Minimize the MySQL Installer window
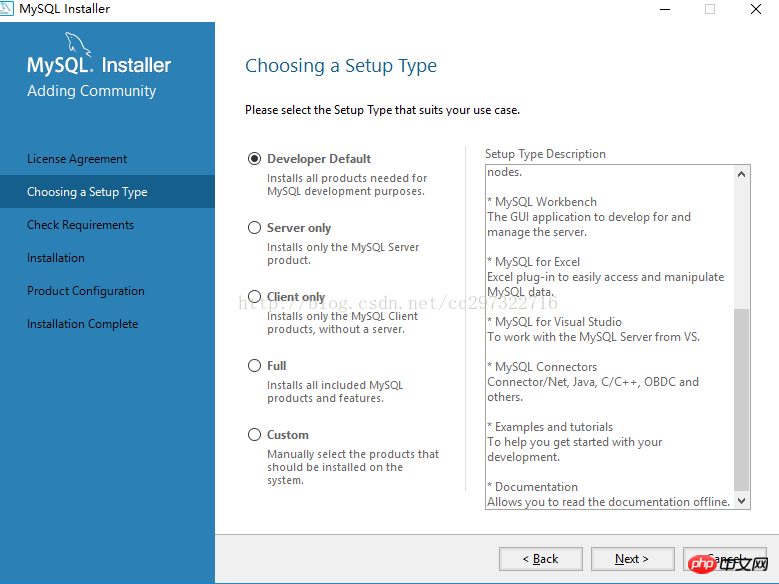This screenshot has height=584, width=779. click(x=665, y=9)
